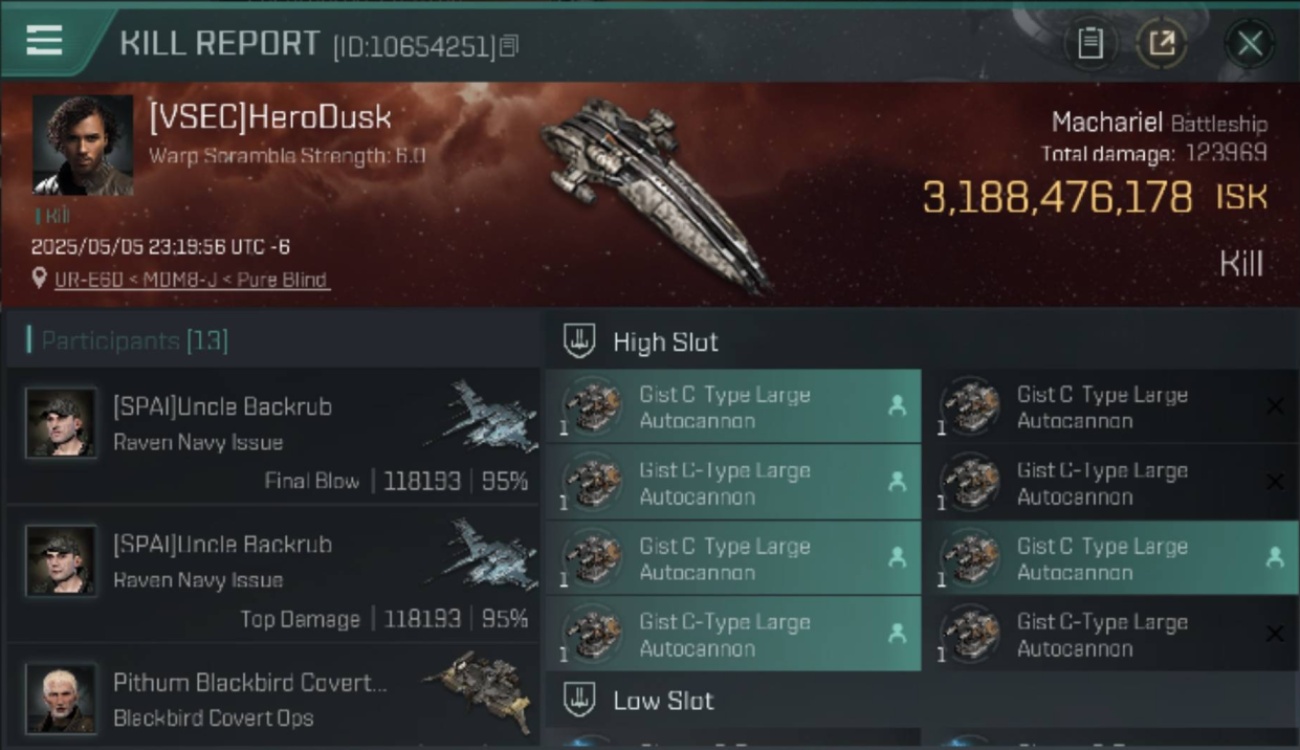The width and height of the screenshot is (1300, 750).
Task: Open UR-E6D MDM8-J Pure Blind location link
Action: pos(192,280)
